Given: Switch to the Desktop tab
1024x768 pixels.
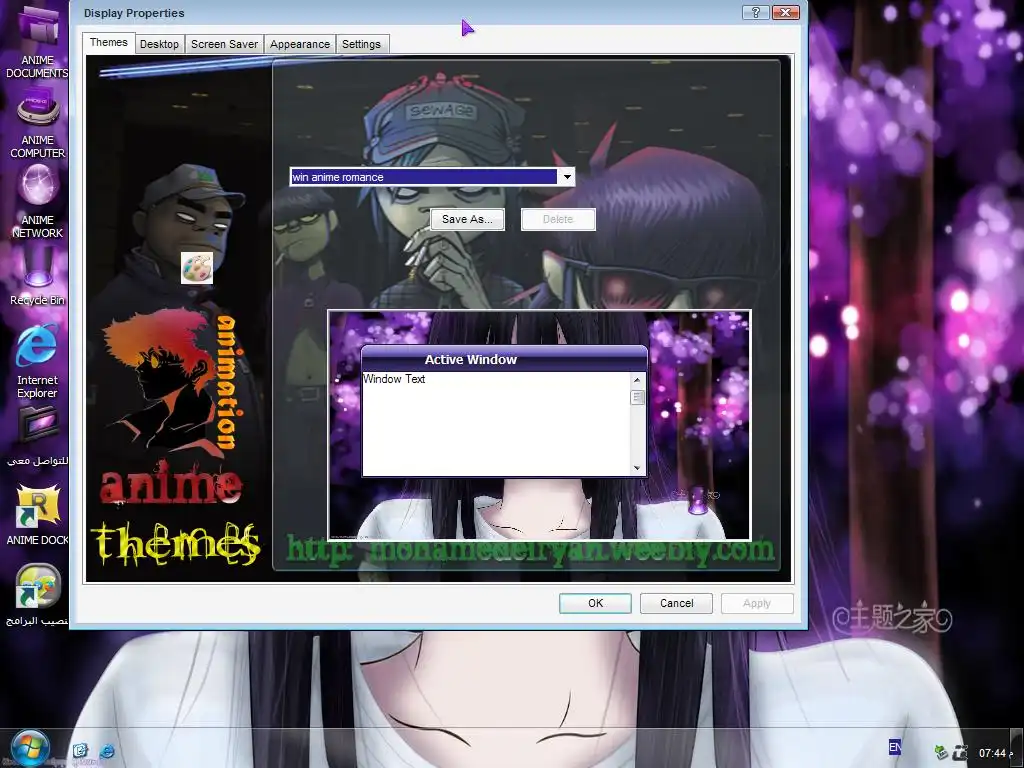Looking at the screenshot, I should 159,44.
